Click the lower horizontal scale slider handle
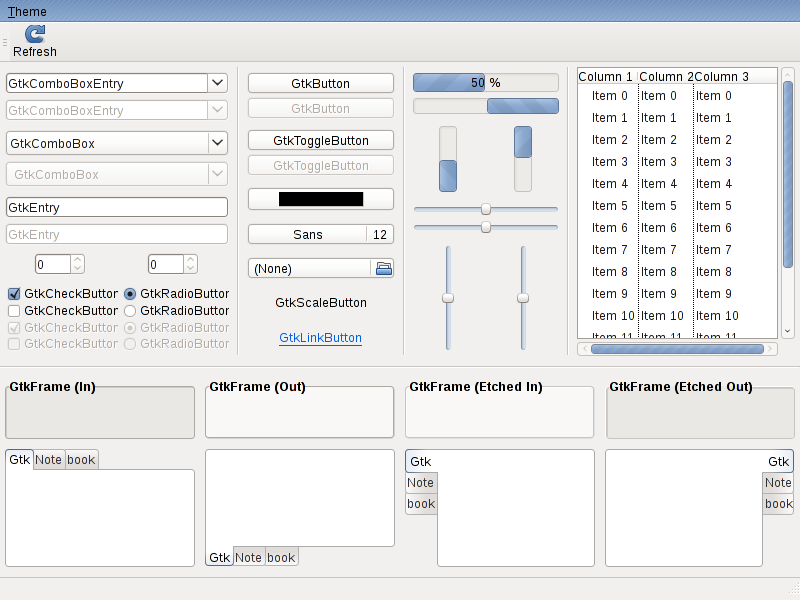 click(486, 227)
